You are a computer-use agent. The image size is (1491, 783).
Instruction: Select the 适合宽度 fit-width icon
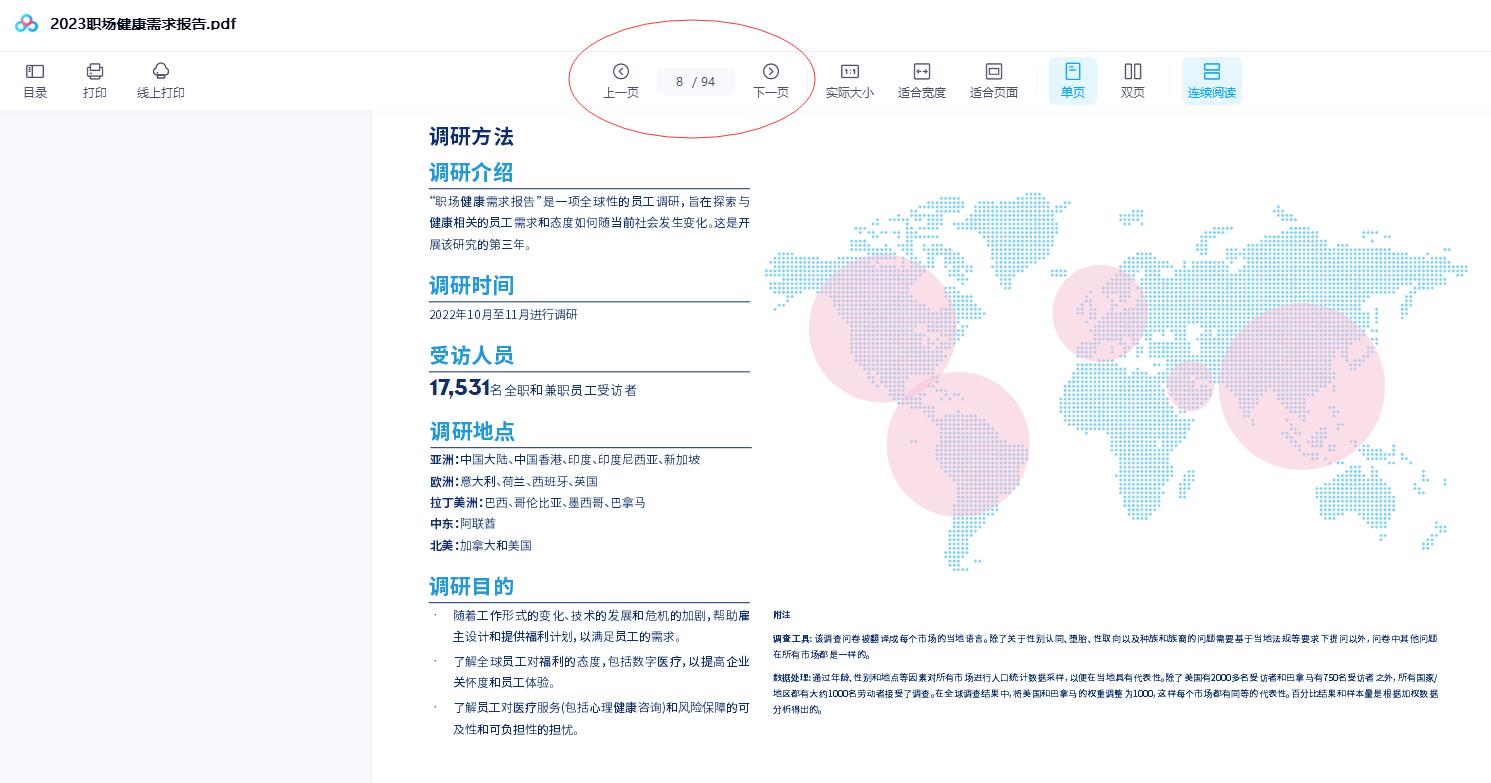pyautogui.click(x=921, y=80)
